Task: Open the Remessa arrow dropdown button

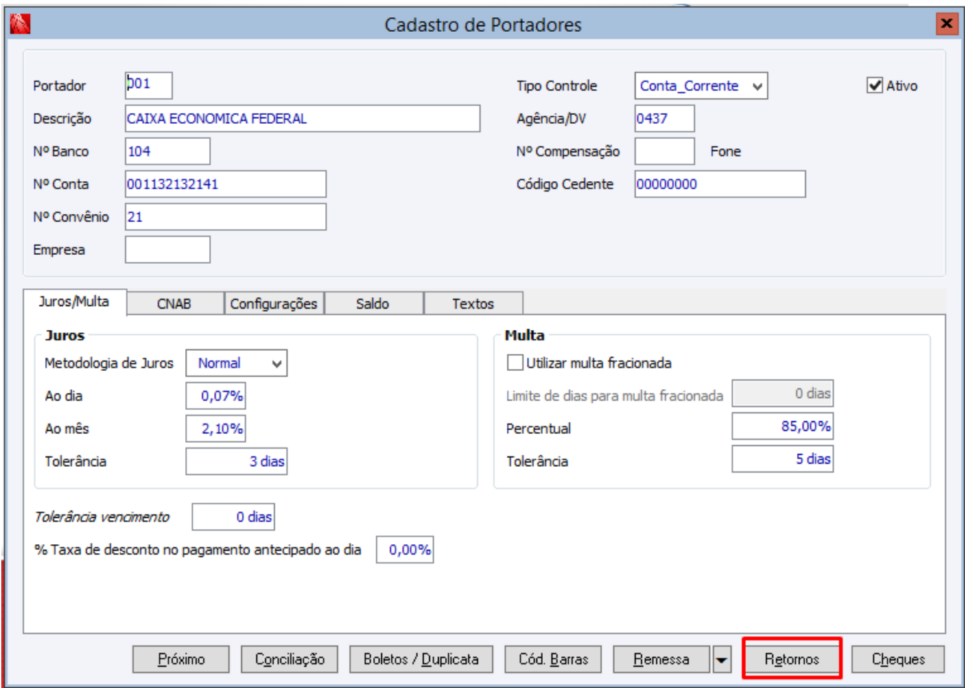Action: tap(722, 660)
